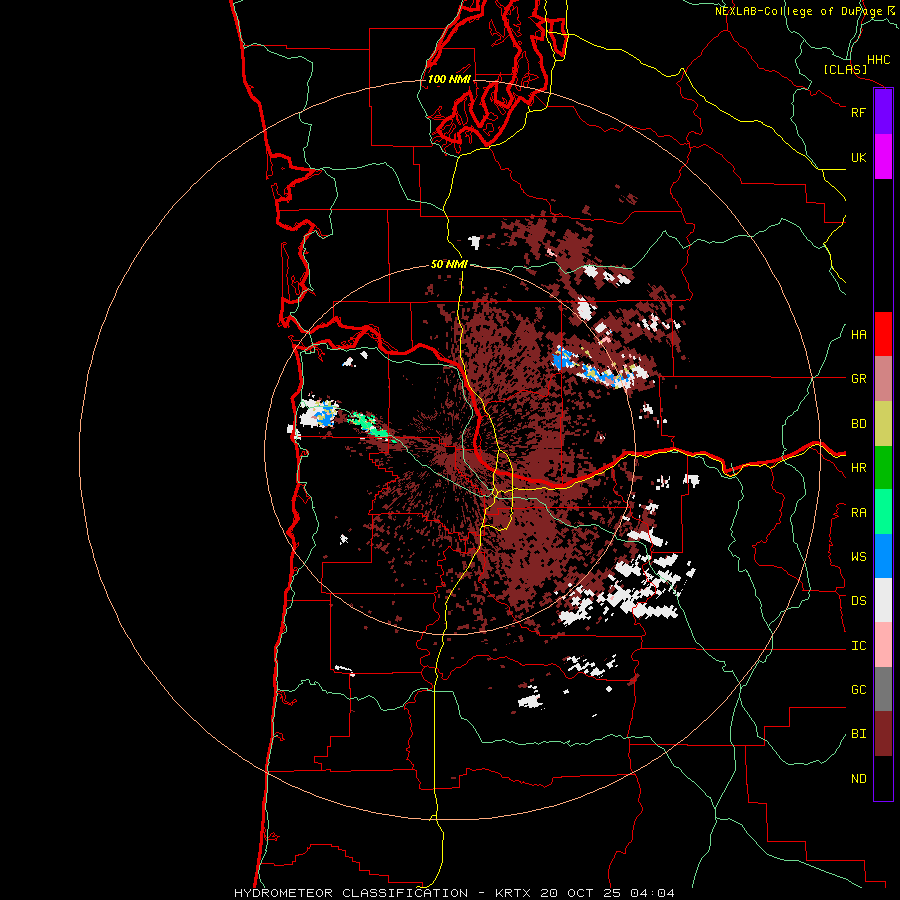Click the DS white legend swatch
This screenshot has height=900, width=900.
(883, 600)
